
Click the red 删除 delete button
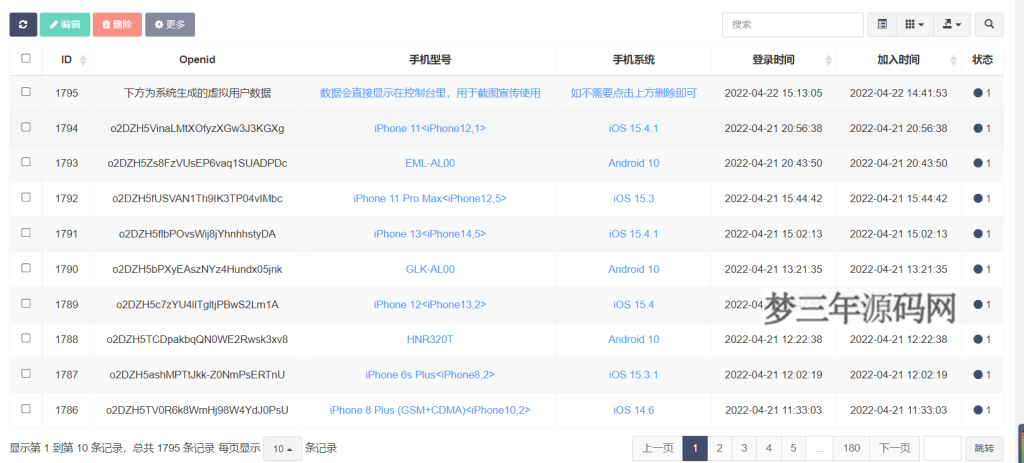[118, 24]
